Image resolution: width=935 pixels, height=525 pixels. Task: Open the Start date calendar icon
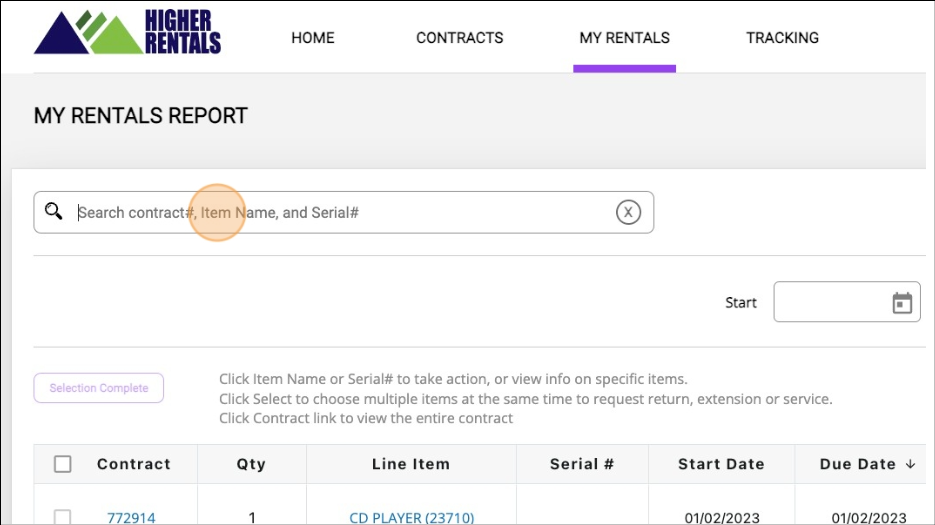tap(902, 303)
